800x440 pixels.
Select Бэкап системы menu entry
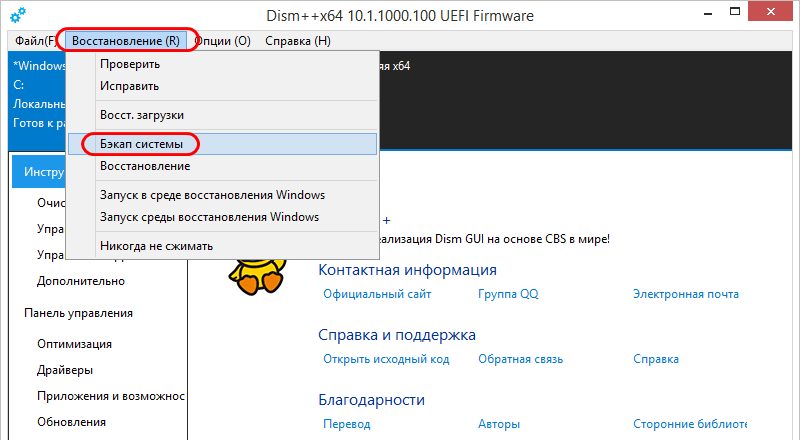pos(222,144)
